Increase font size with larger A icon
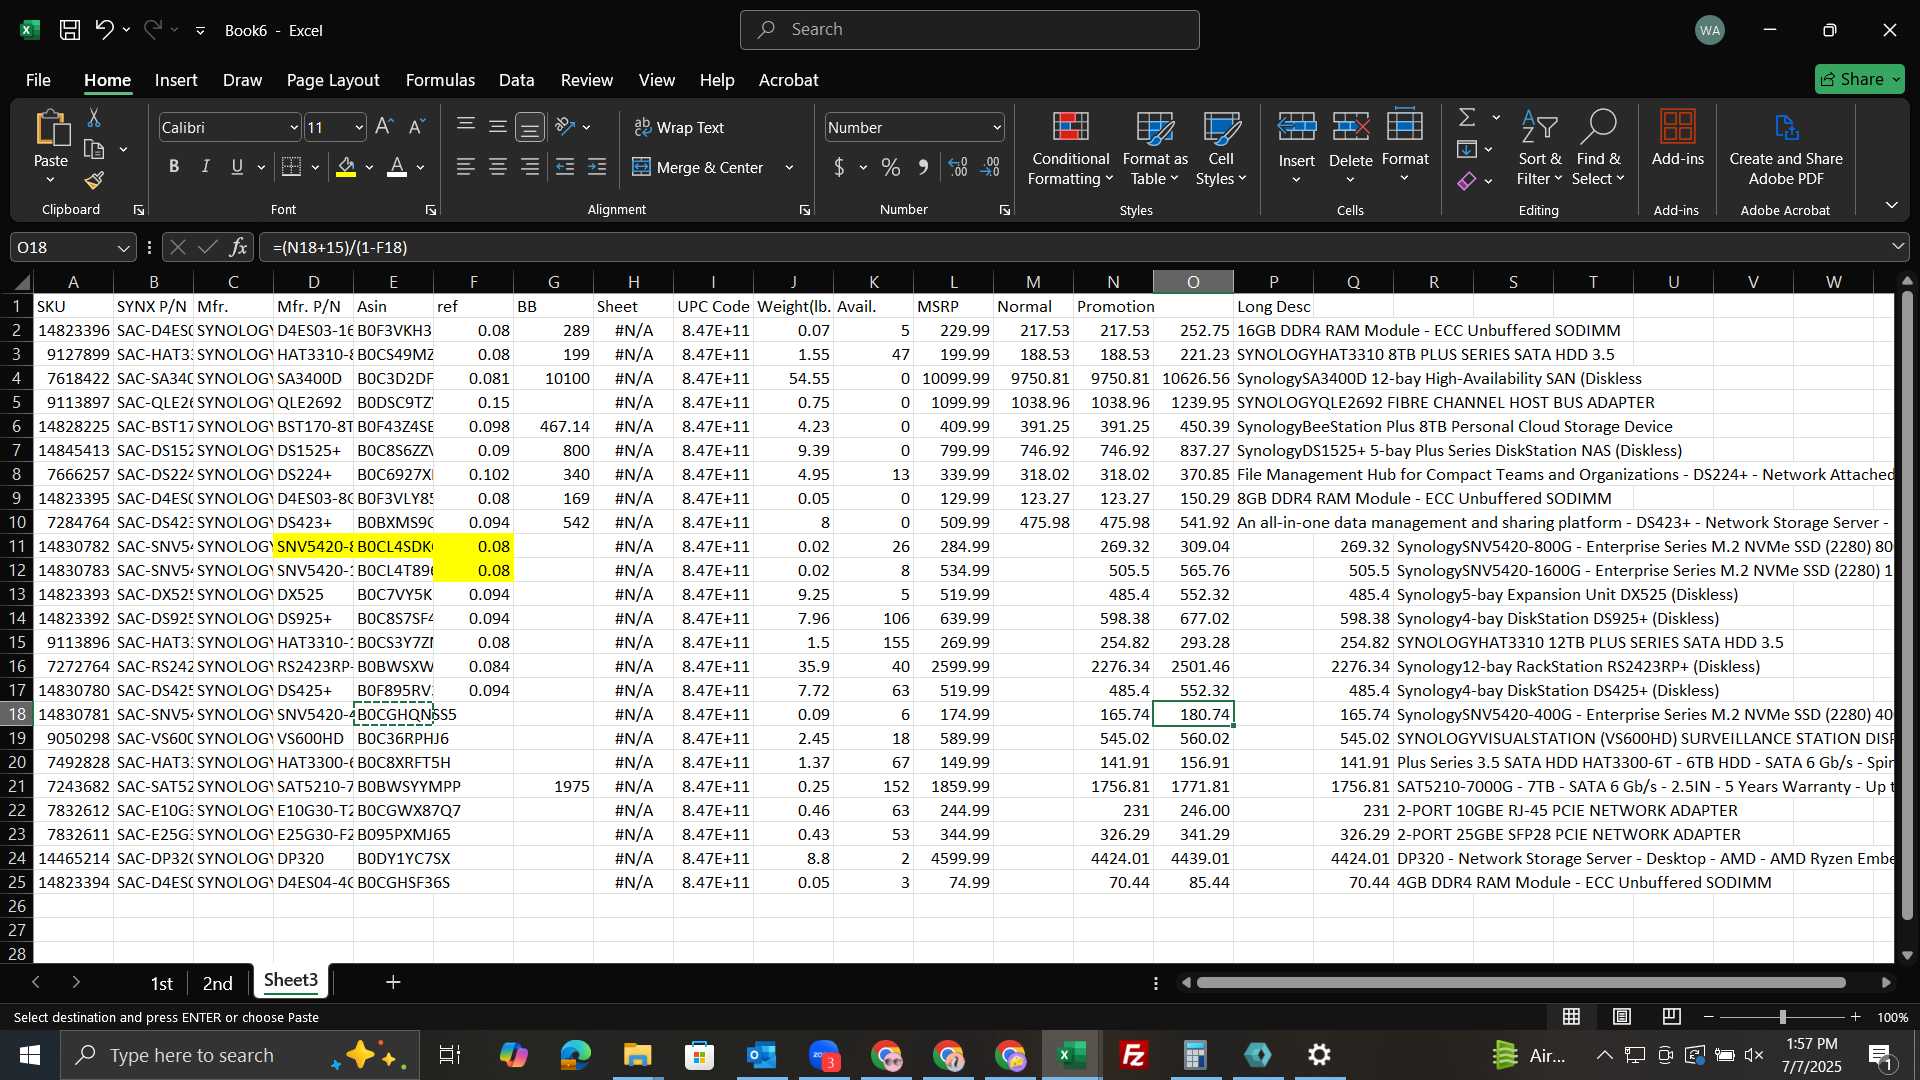The image size is (1920, 1080). pos(384,127)
